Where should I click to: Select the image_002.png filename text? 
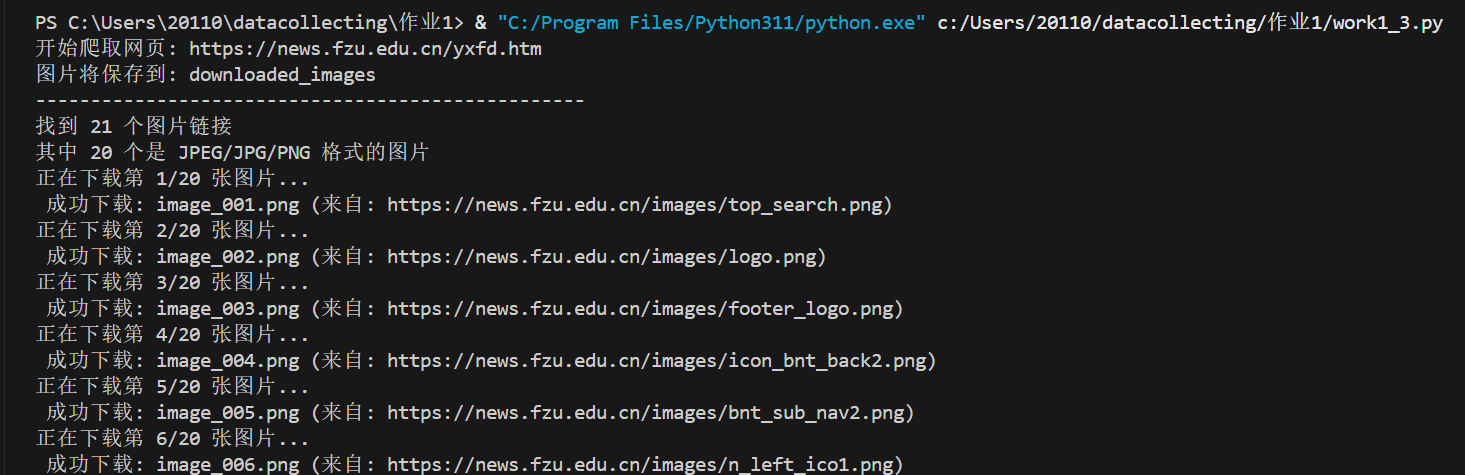click(x=228, y=257)
